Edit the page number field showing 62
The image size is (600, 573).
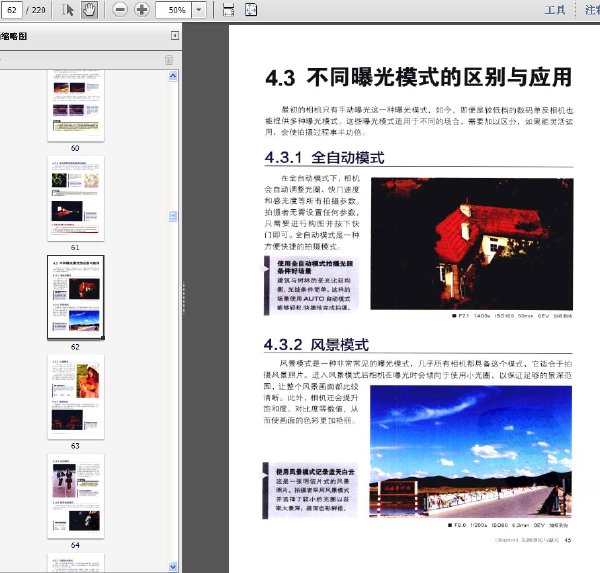pos(11,10)
